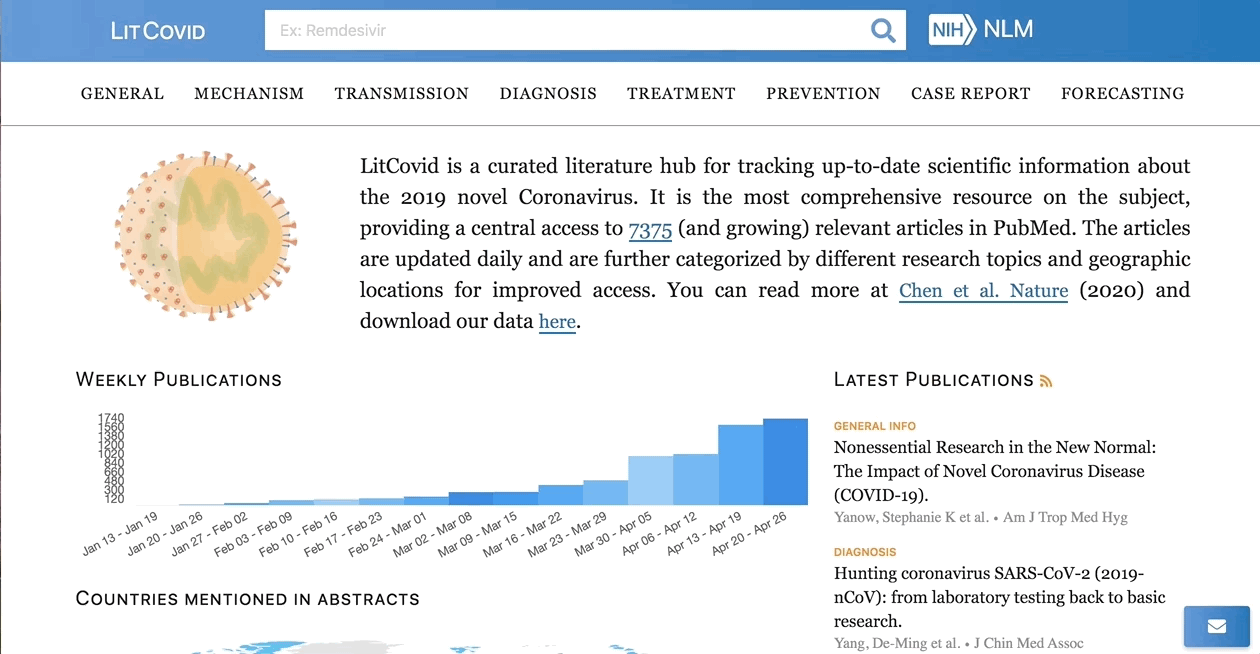The height and width of the screenshot is (654, 1260).
Task: Click the 'Countries mentioned in abstracts' heading
Action: [248, 599]
